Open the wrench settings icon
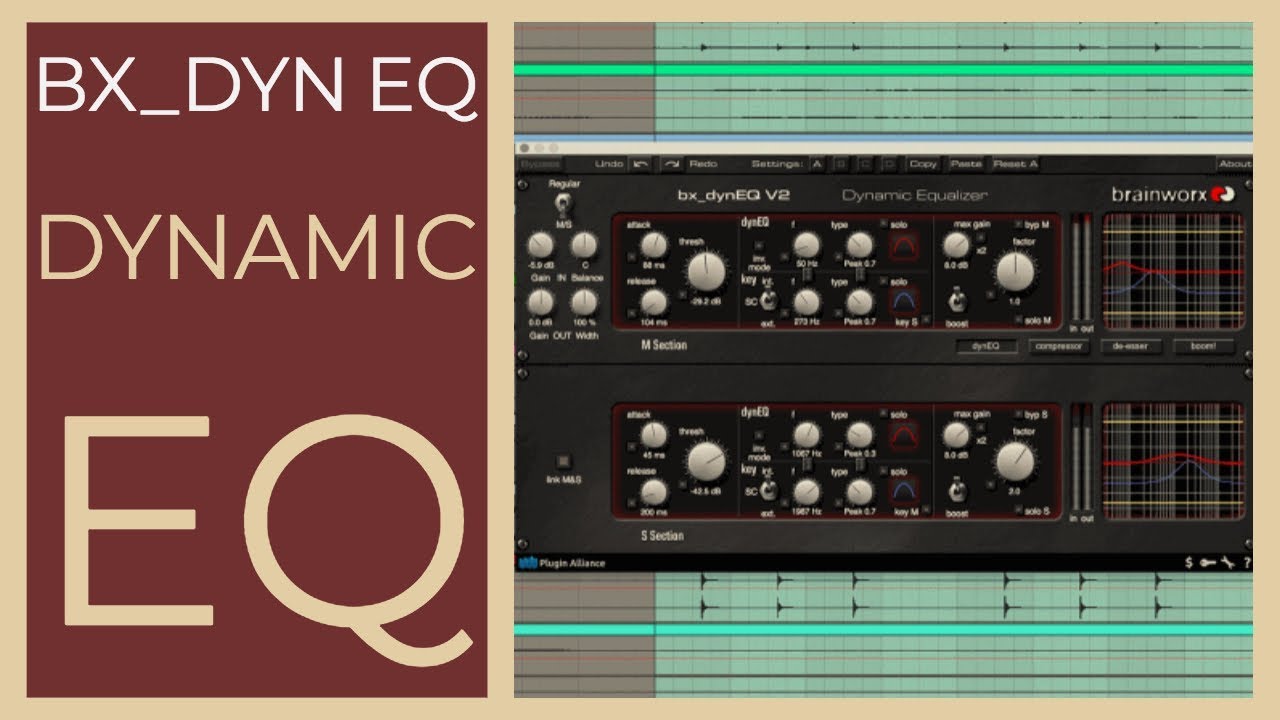Viewport: 1280px width, 720px height. pos(1227,563)
